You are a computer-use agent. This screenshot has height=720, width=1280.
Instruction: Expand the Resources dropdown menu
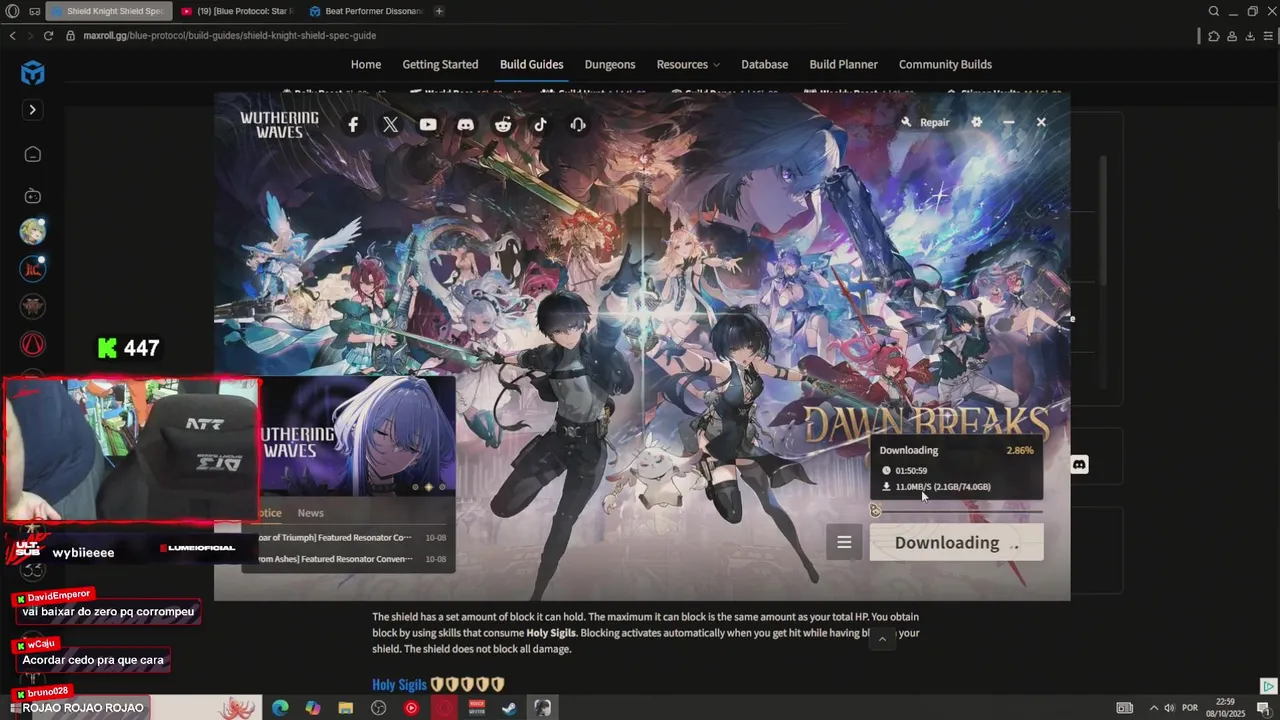tap(688, 64)
